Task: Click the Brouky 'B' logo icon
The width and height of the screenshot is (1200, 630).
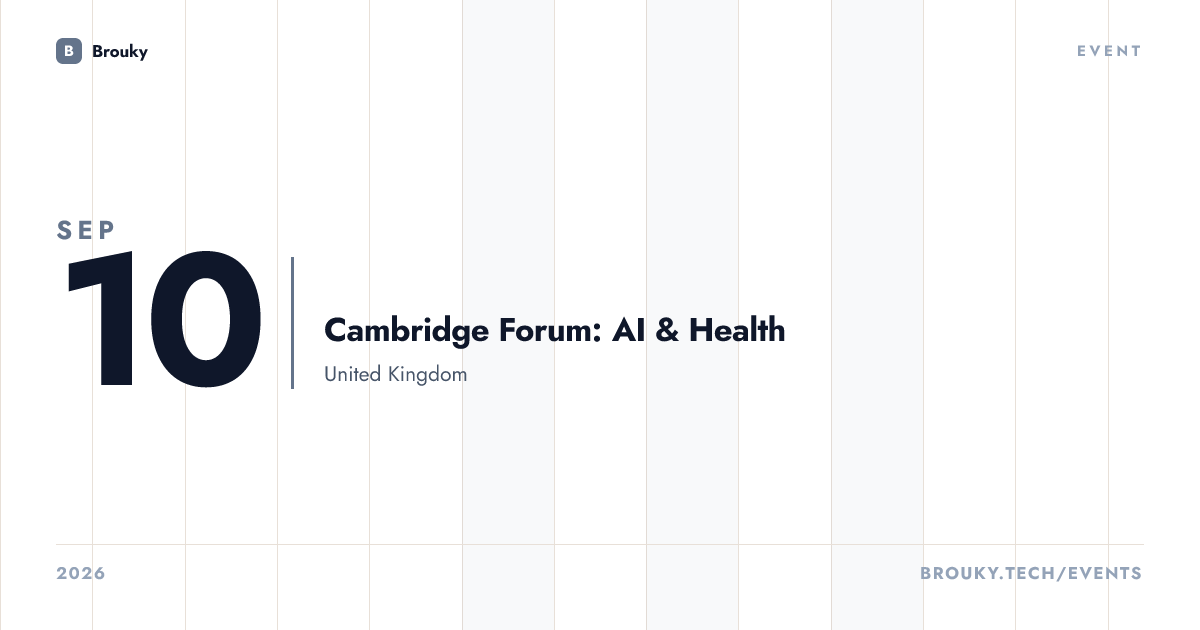Action: [x=69, y=51]
